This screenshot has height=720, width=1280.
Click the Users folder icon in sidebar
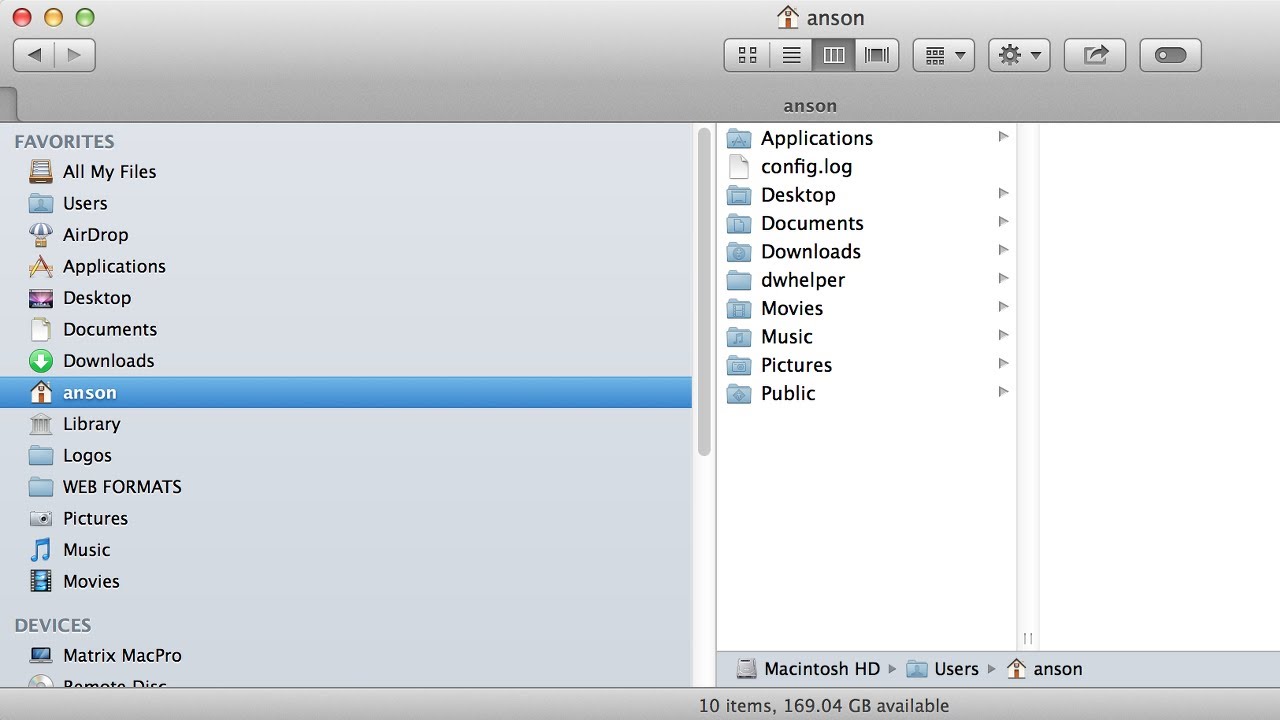click(41, 203)
